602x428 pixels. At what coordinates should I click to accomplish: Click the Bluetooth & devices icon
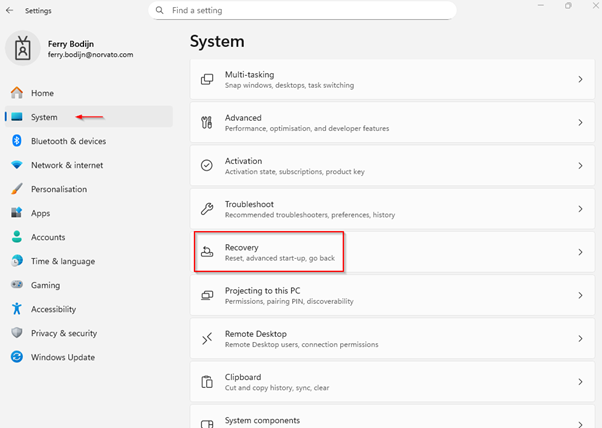point(17,141)
